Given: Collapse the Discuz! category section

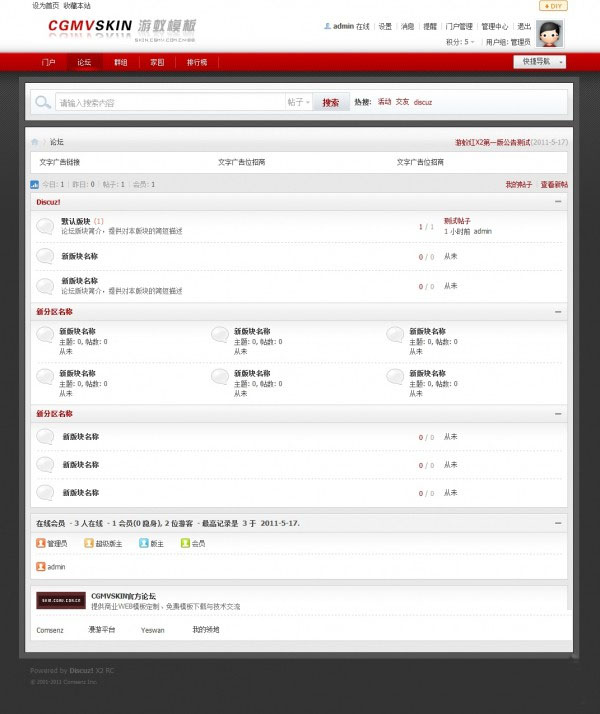Looking at the screenshot, I should pos(558,202).
